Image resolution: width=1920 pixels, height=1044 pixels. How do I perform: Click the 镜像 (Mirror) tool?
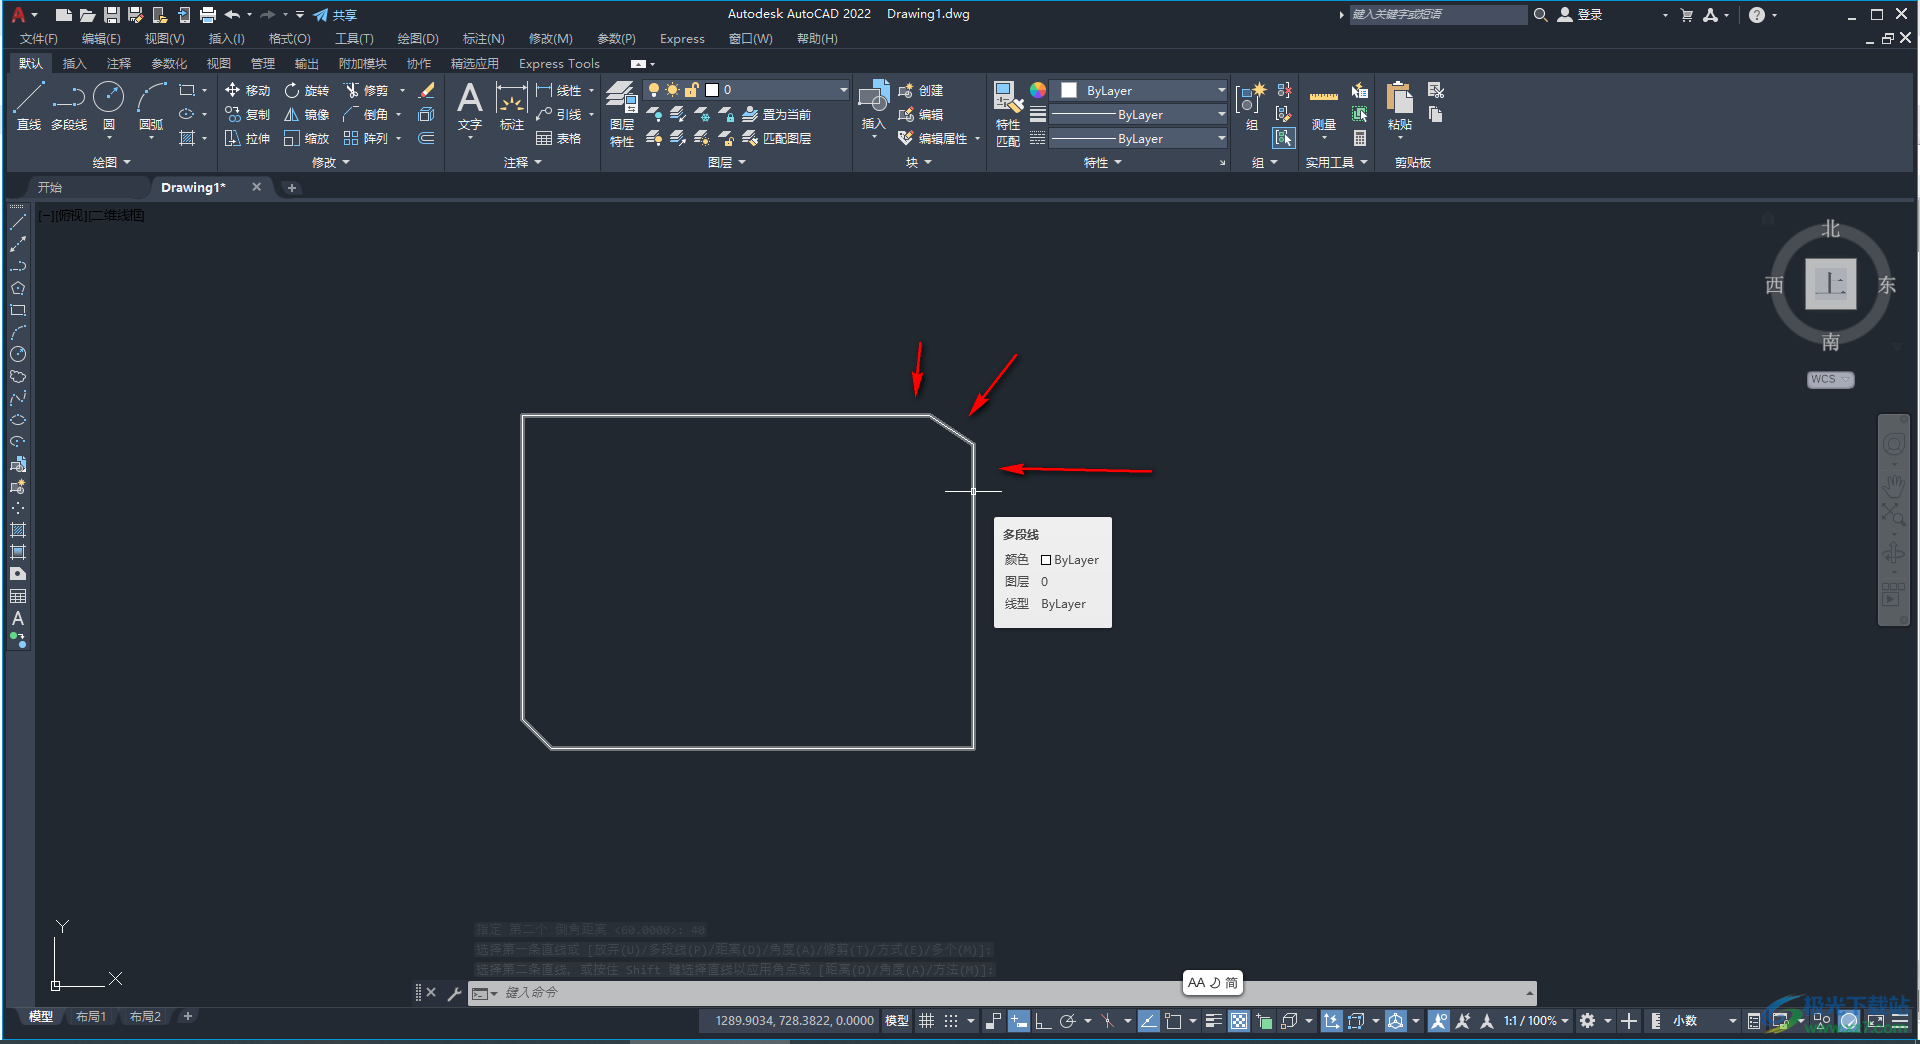(x=306, y=114)
